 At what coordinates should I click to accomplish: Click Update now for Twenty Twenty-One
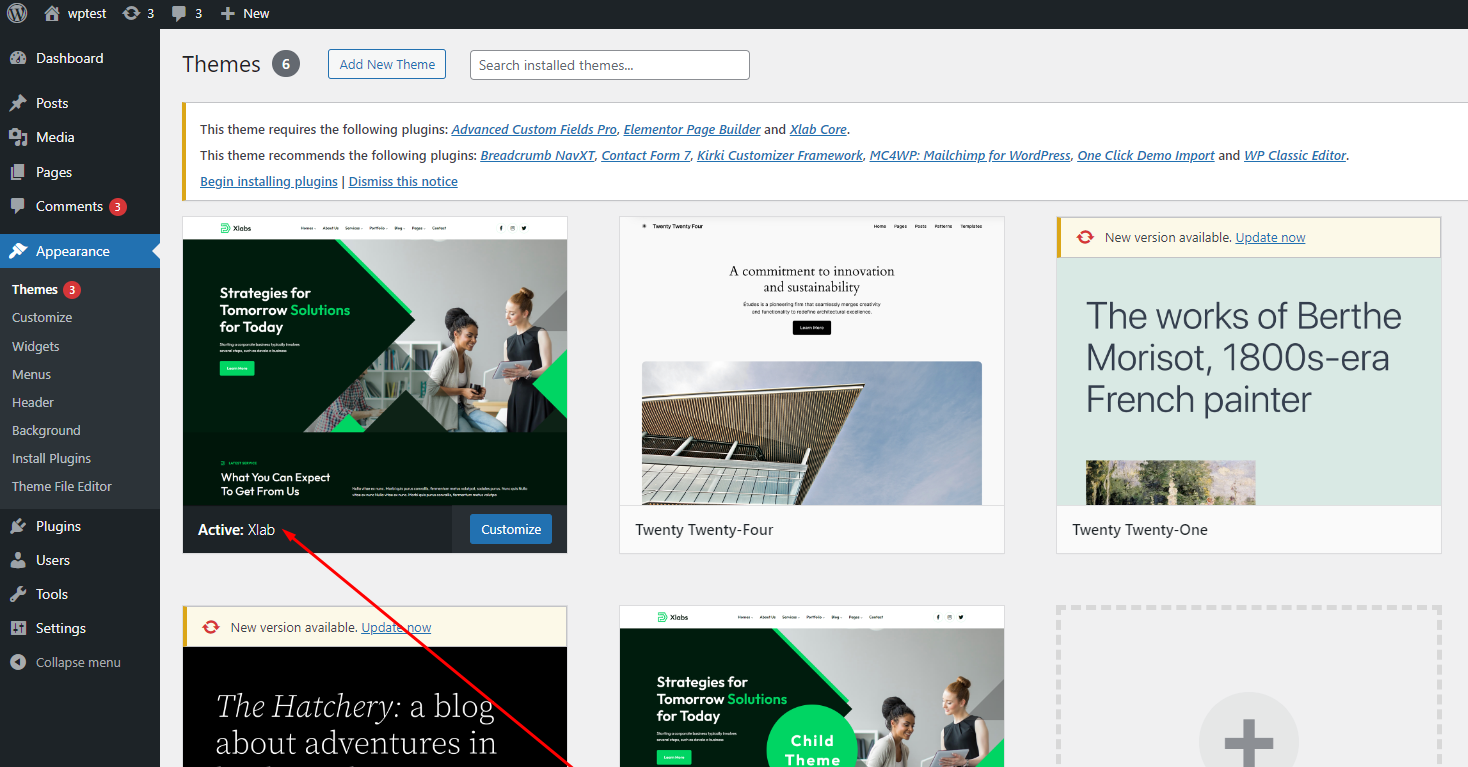pos(1270,237)
